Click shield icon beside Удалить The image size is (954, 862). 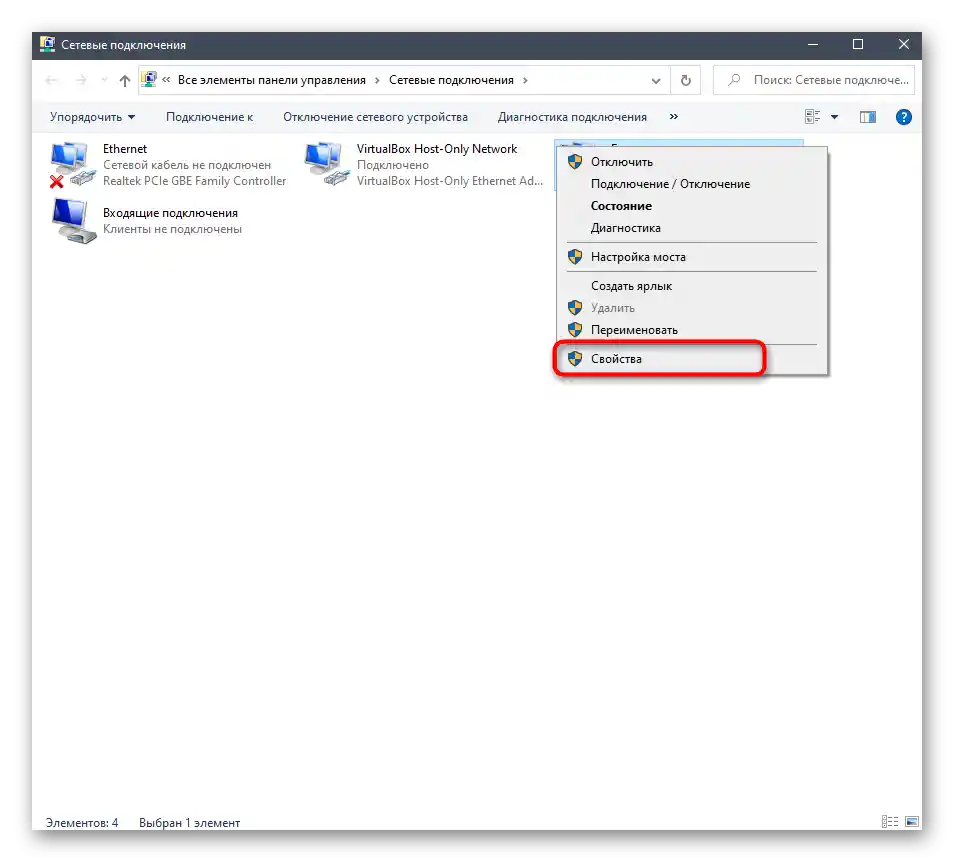tap(575, 308)
